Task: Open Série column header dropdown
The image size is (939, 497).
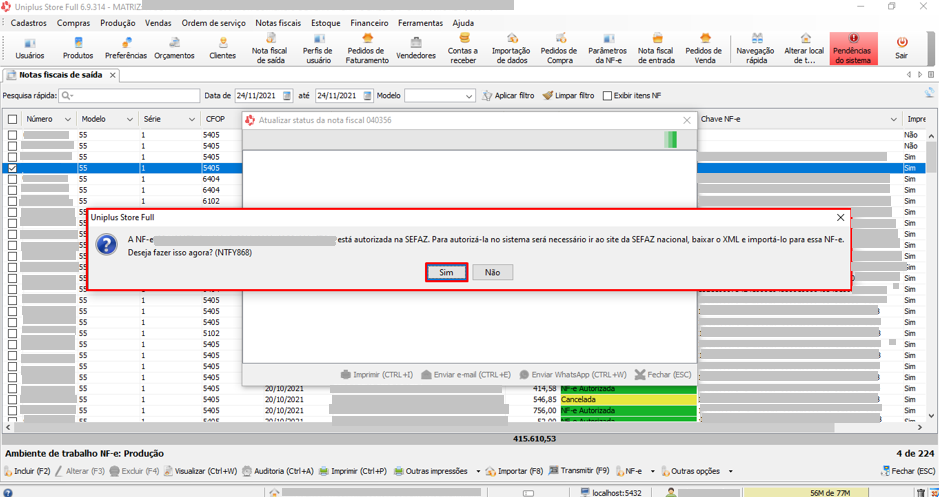Action: click(192, 120)
